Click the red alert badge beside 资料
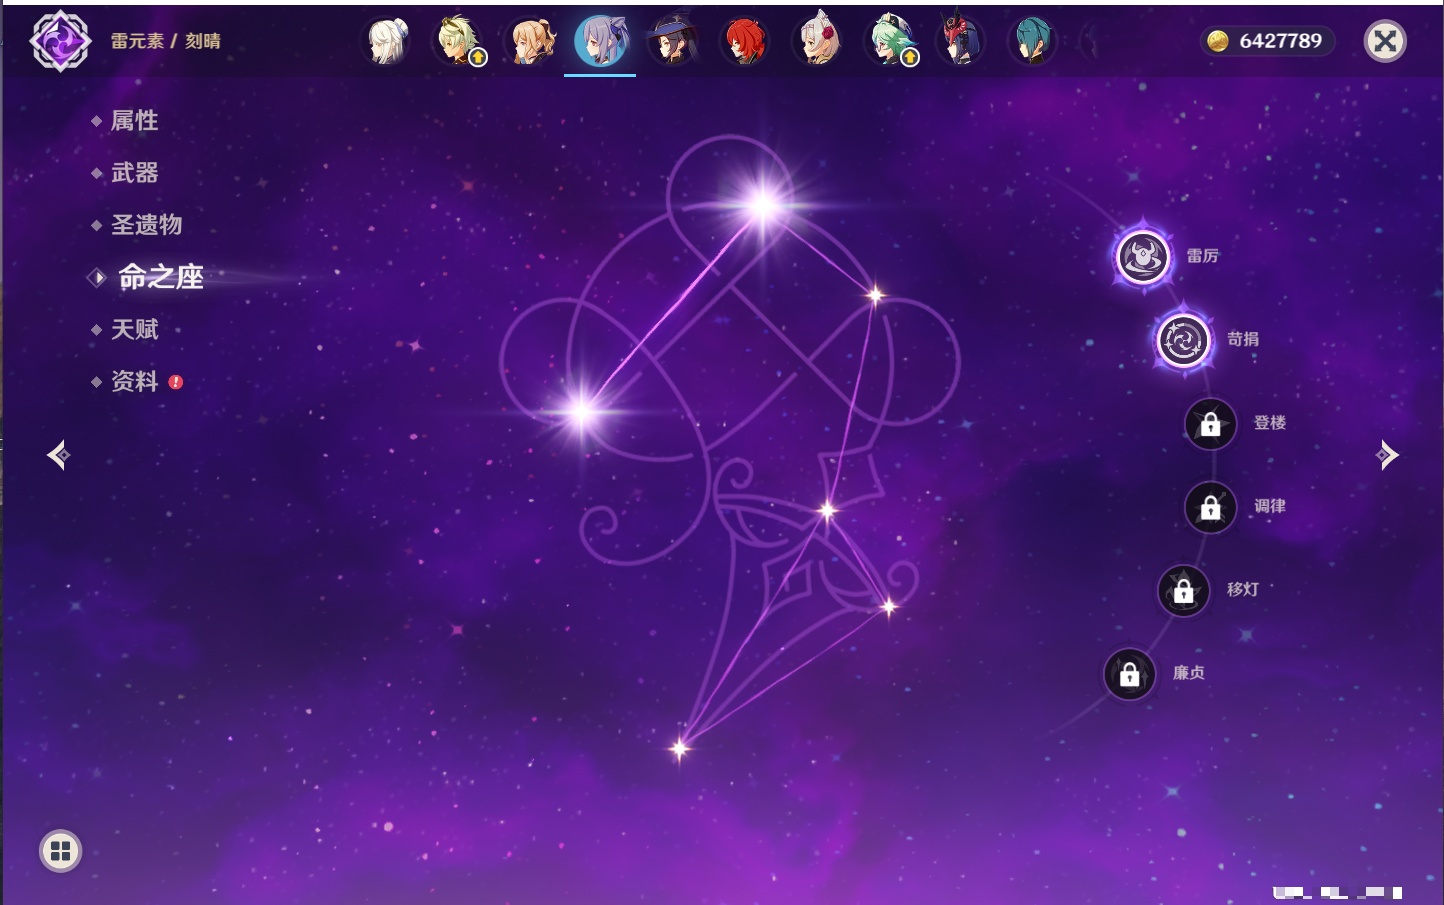 pos(176,382)
